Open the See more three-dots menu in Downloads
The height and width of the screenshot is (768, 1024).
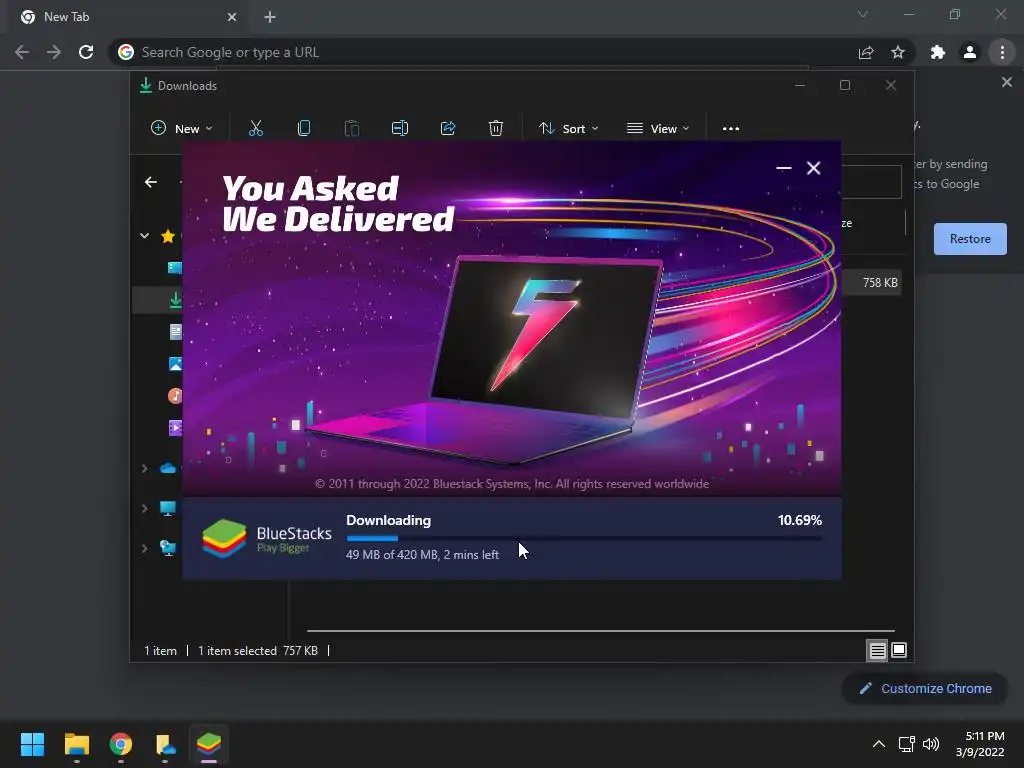[x=731, y=129]
